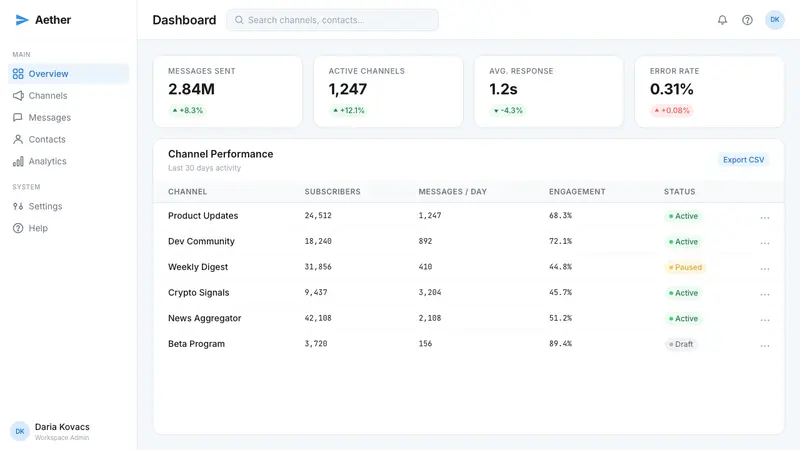Screen dimensions: 800x450
Task: Click Active status of Product Updates
Action: (683, 216)
